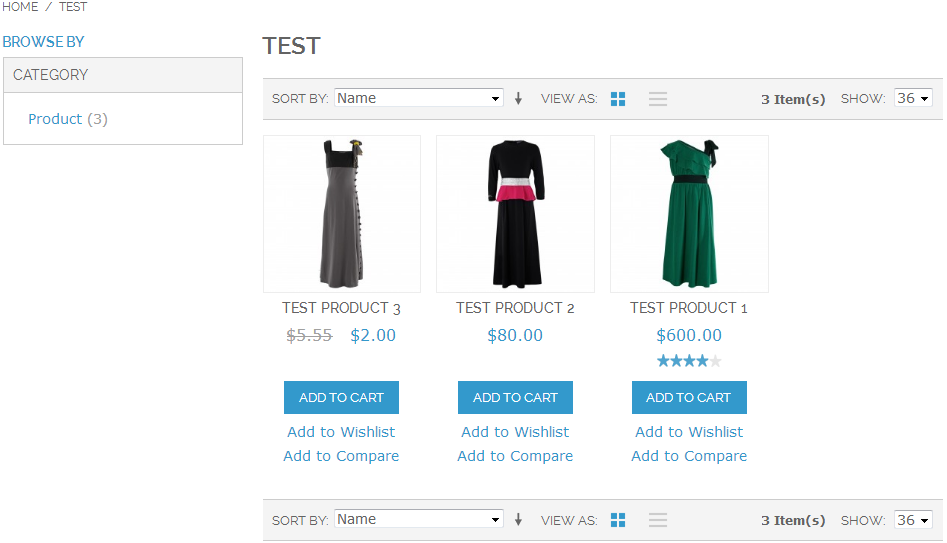This screenshot has width=947, height=543.
Task: Toggle sort direction arrow in top toolbar
Action: coord(518,99)
